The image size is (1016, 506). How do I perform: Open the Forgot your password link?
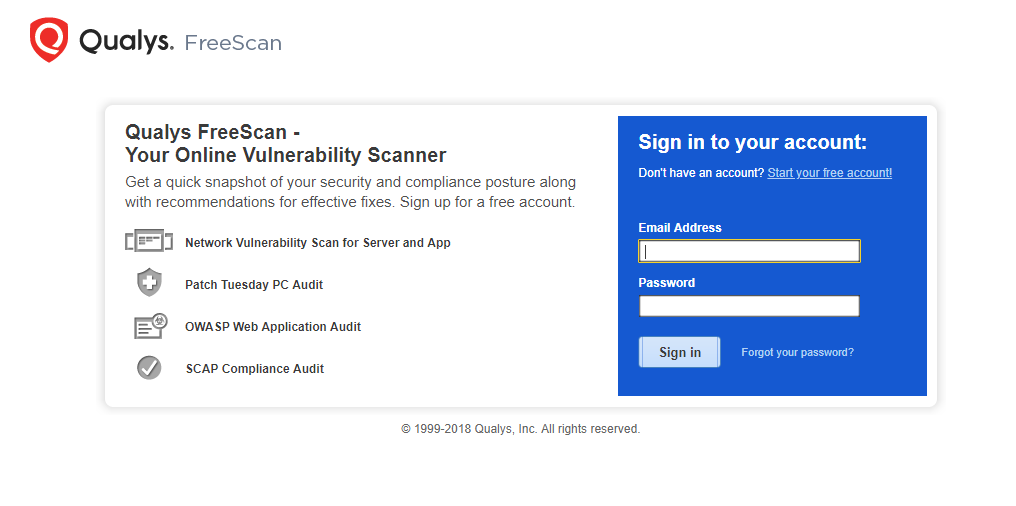pyautogui.click(x=797, y=352)
